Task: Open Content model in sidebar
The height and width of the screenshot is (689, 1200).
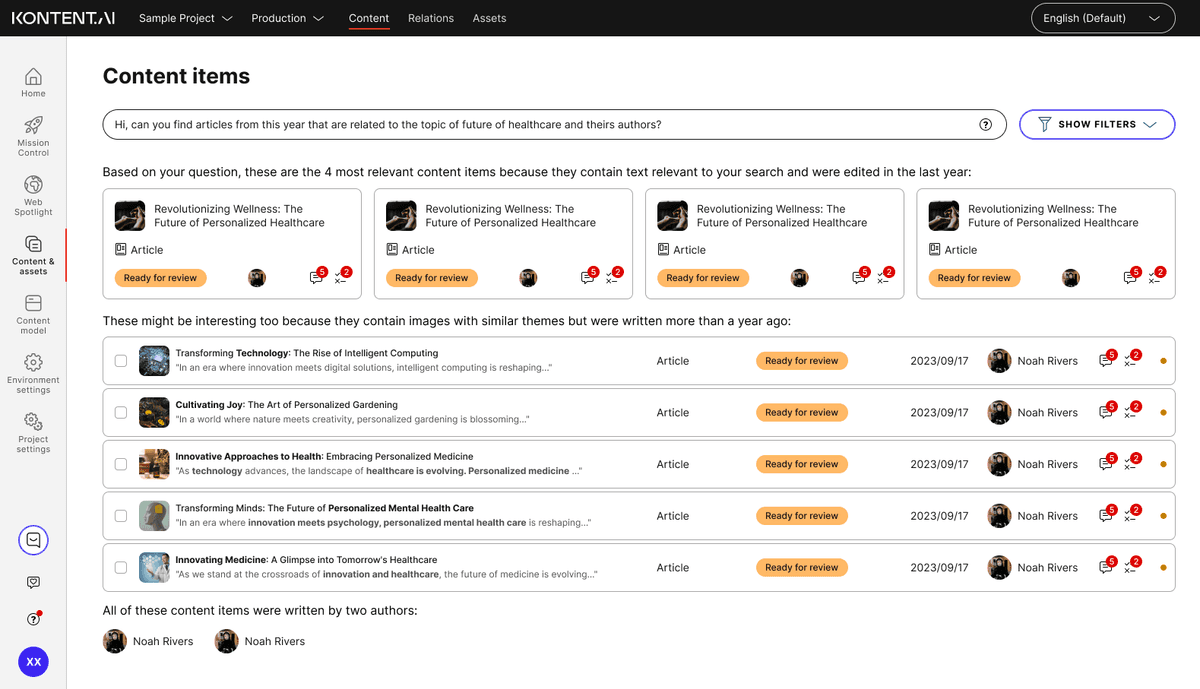Action: [33, 313]
